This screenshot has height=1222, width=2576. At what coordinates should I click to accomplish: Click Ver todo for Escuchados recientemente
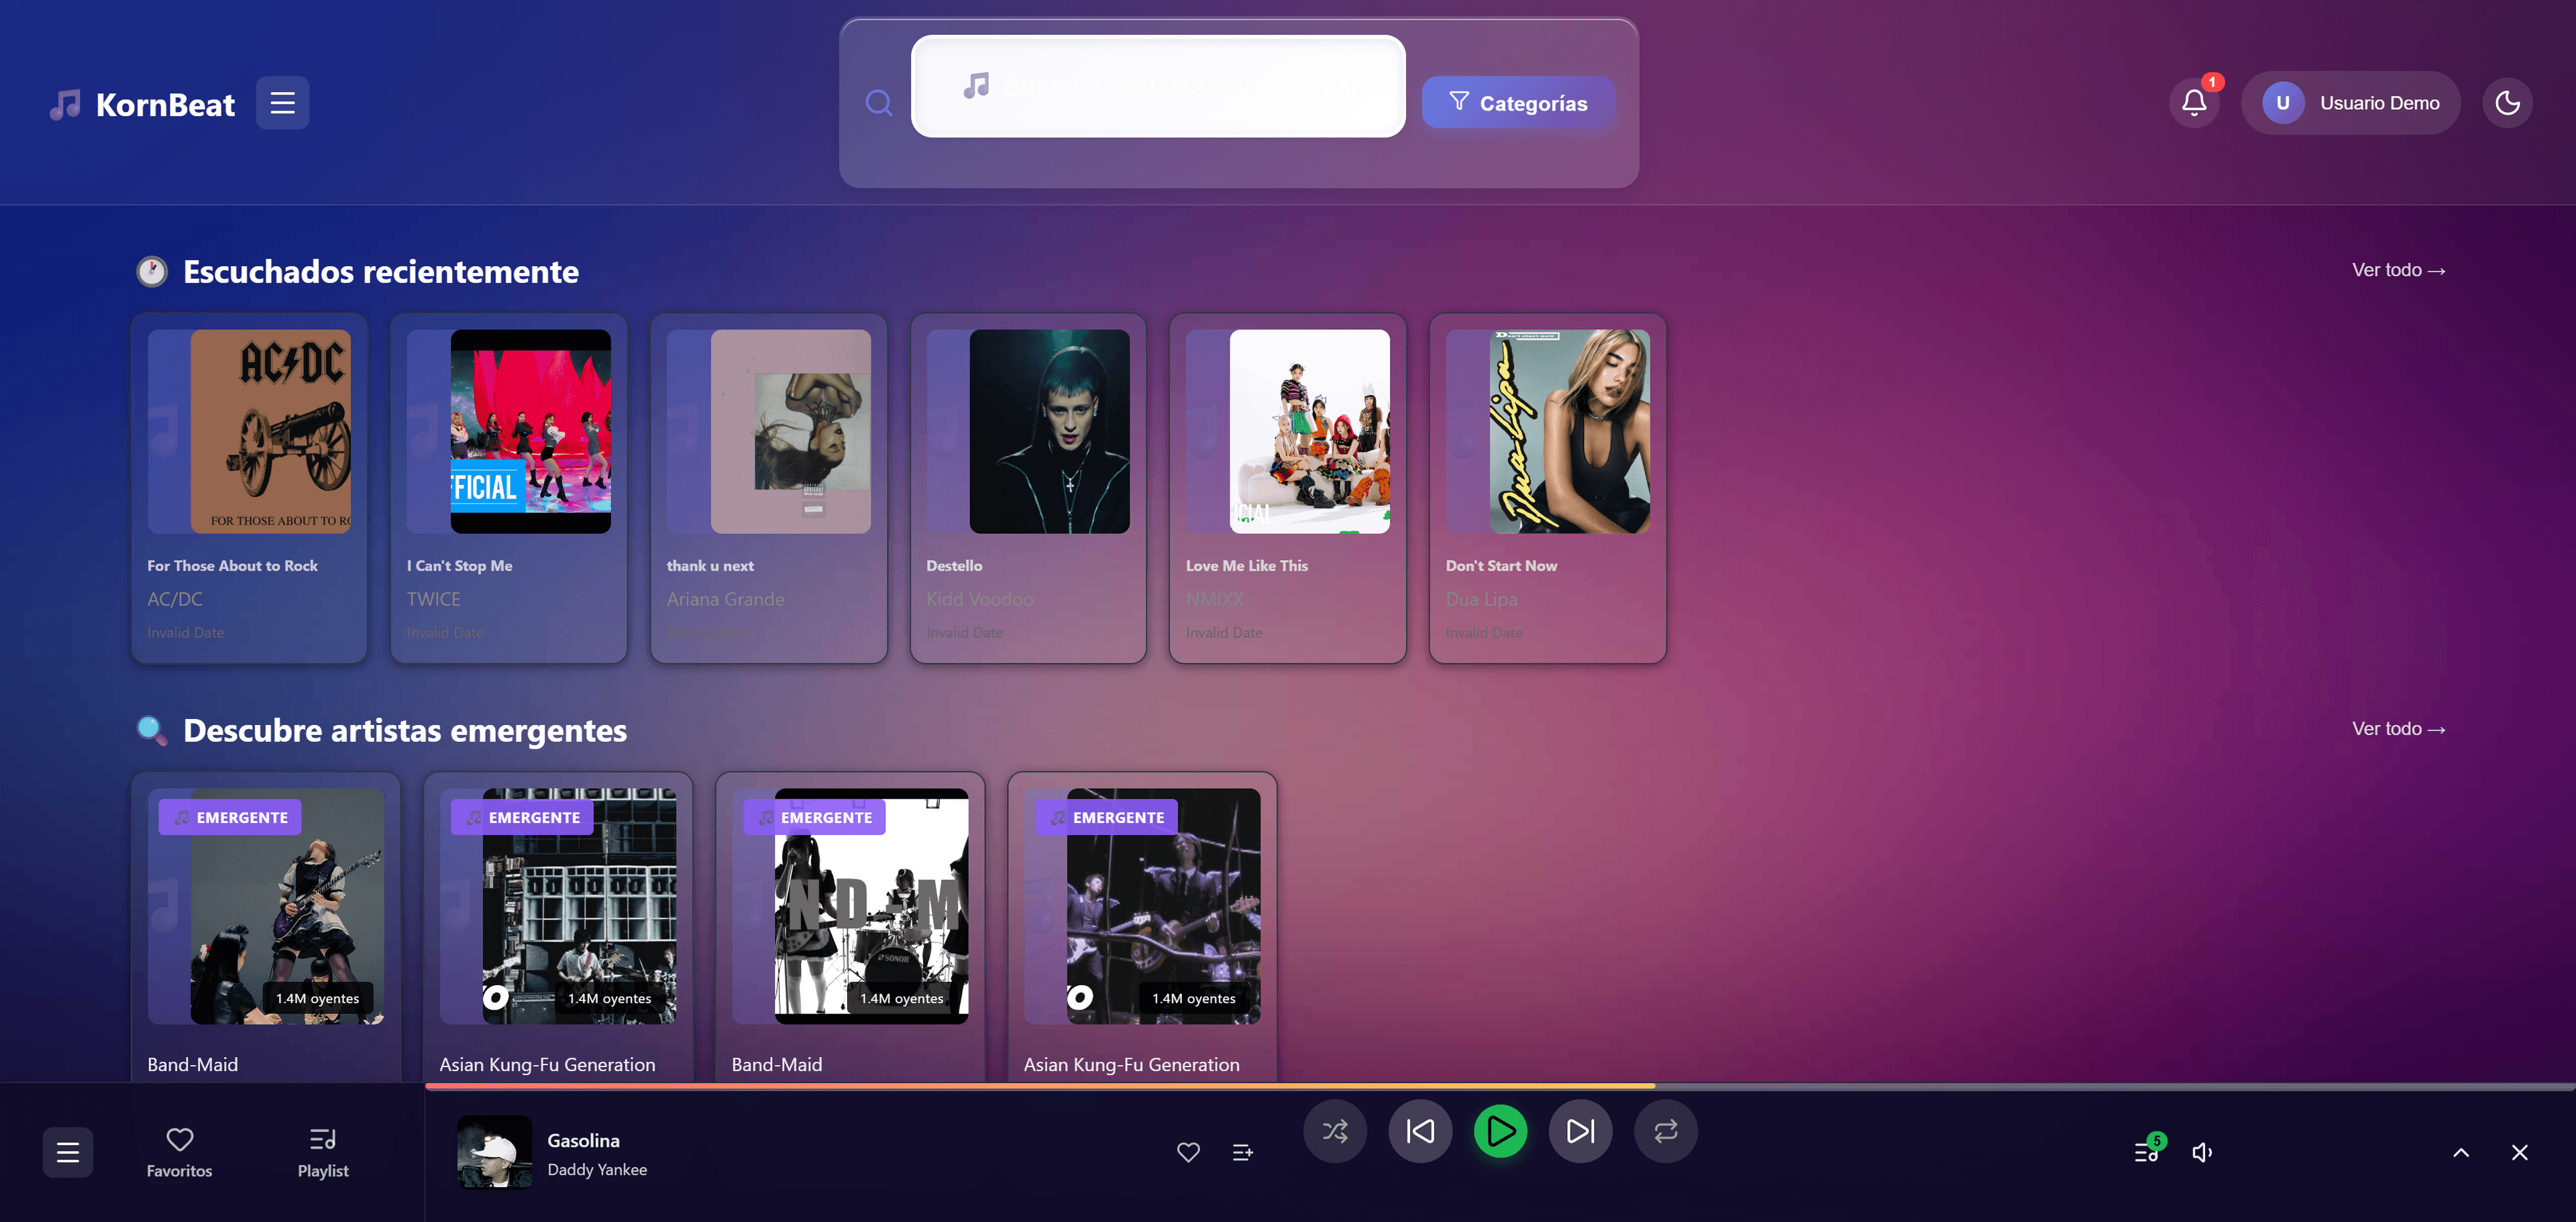coord(2398,270)
